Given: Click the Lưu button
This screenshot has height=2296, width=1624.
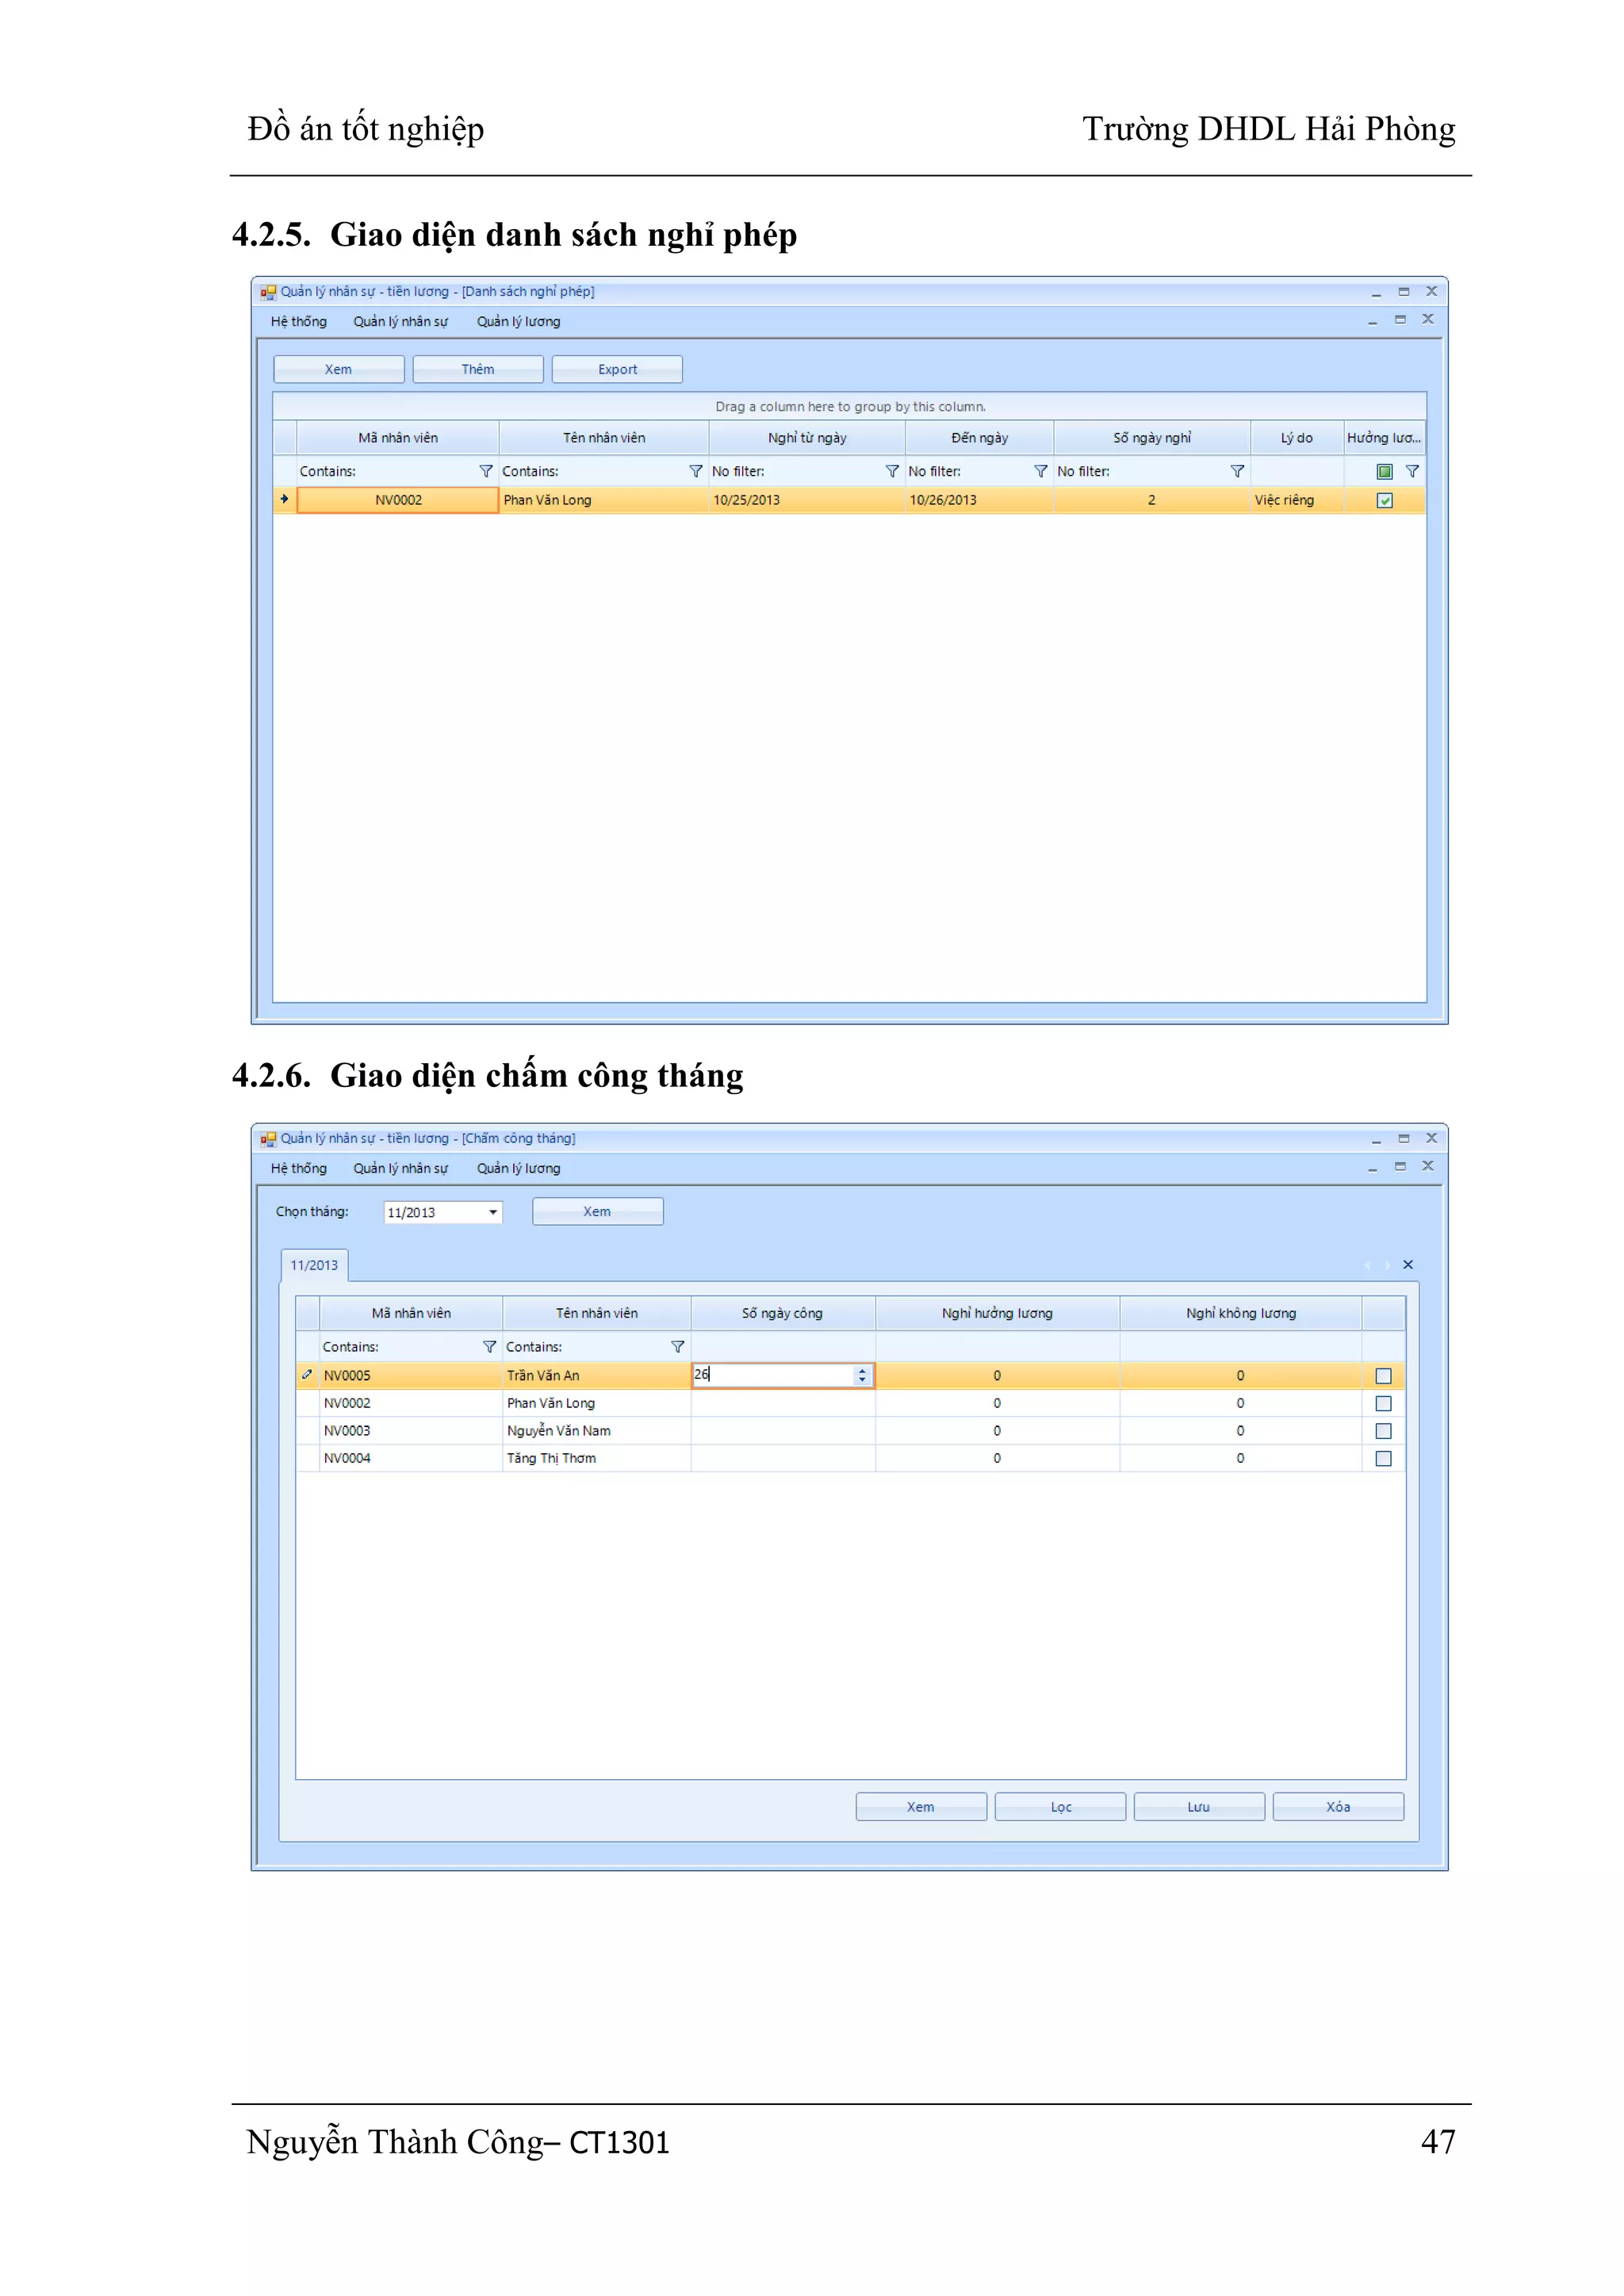Looking at the screenshot, I should point(1198,1807).
